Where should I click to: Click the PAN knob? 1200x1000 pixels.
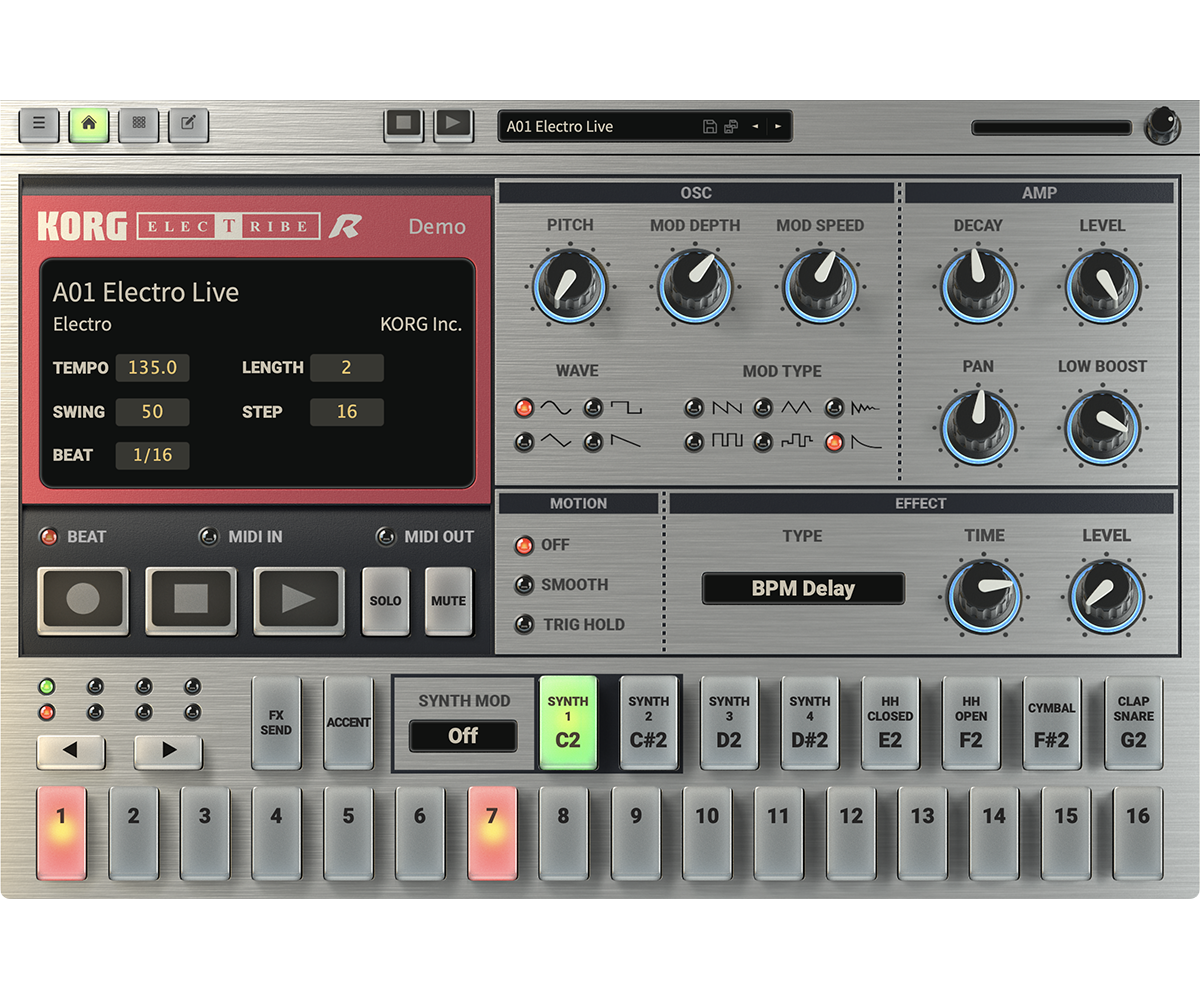click(978, 427)
